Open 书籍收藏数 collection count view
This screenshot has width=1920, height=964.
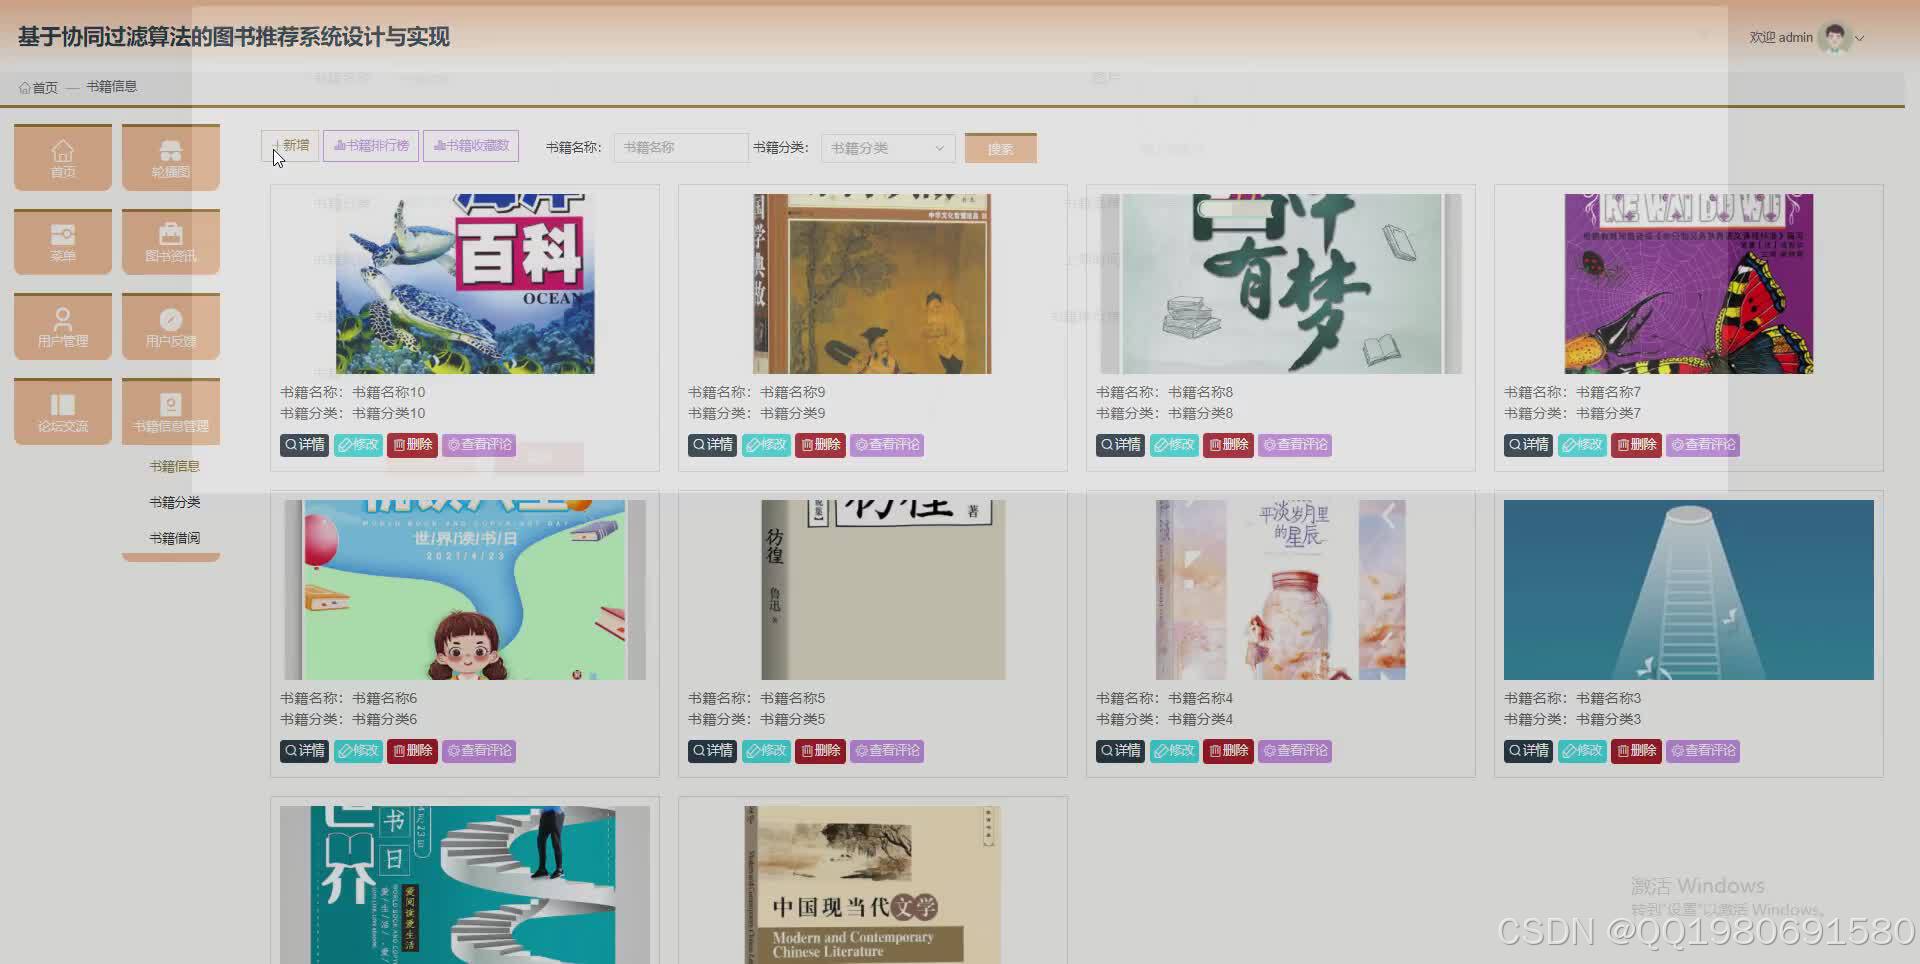[x=470, y=145]
